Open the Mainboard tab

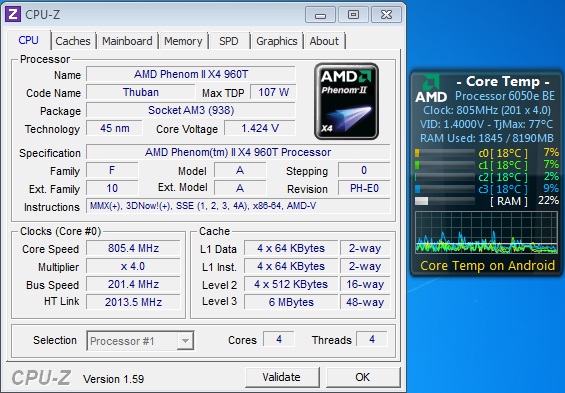127,41
